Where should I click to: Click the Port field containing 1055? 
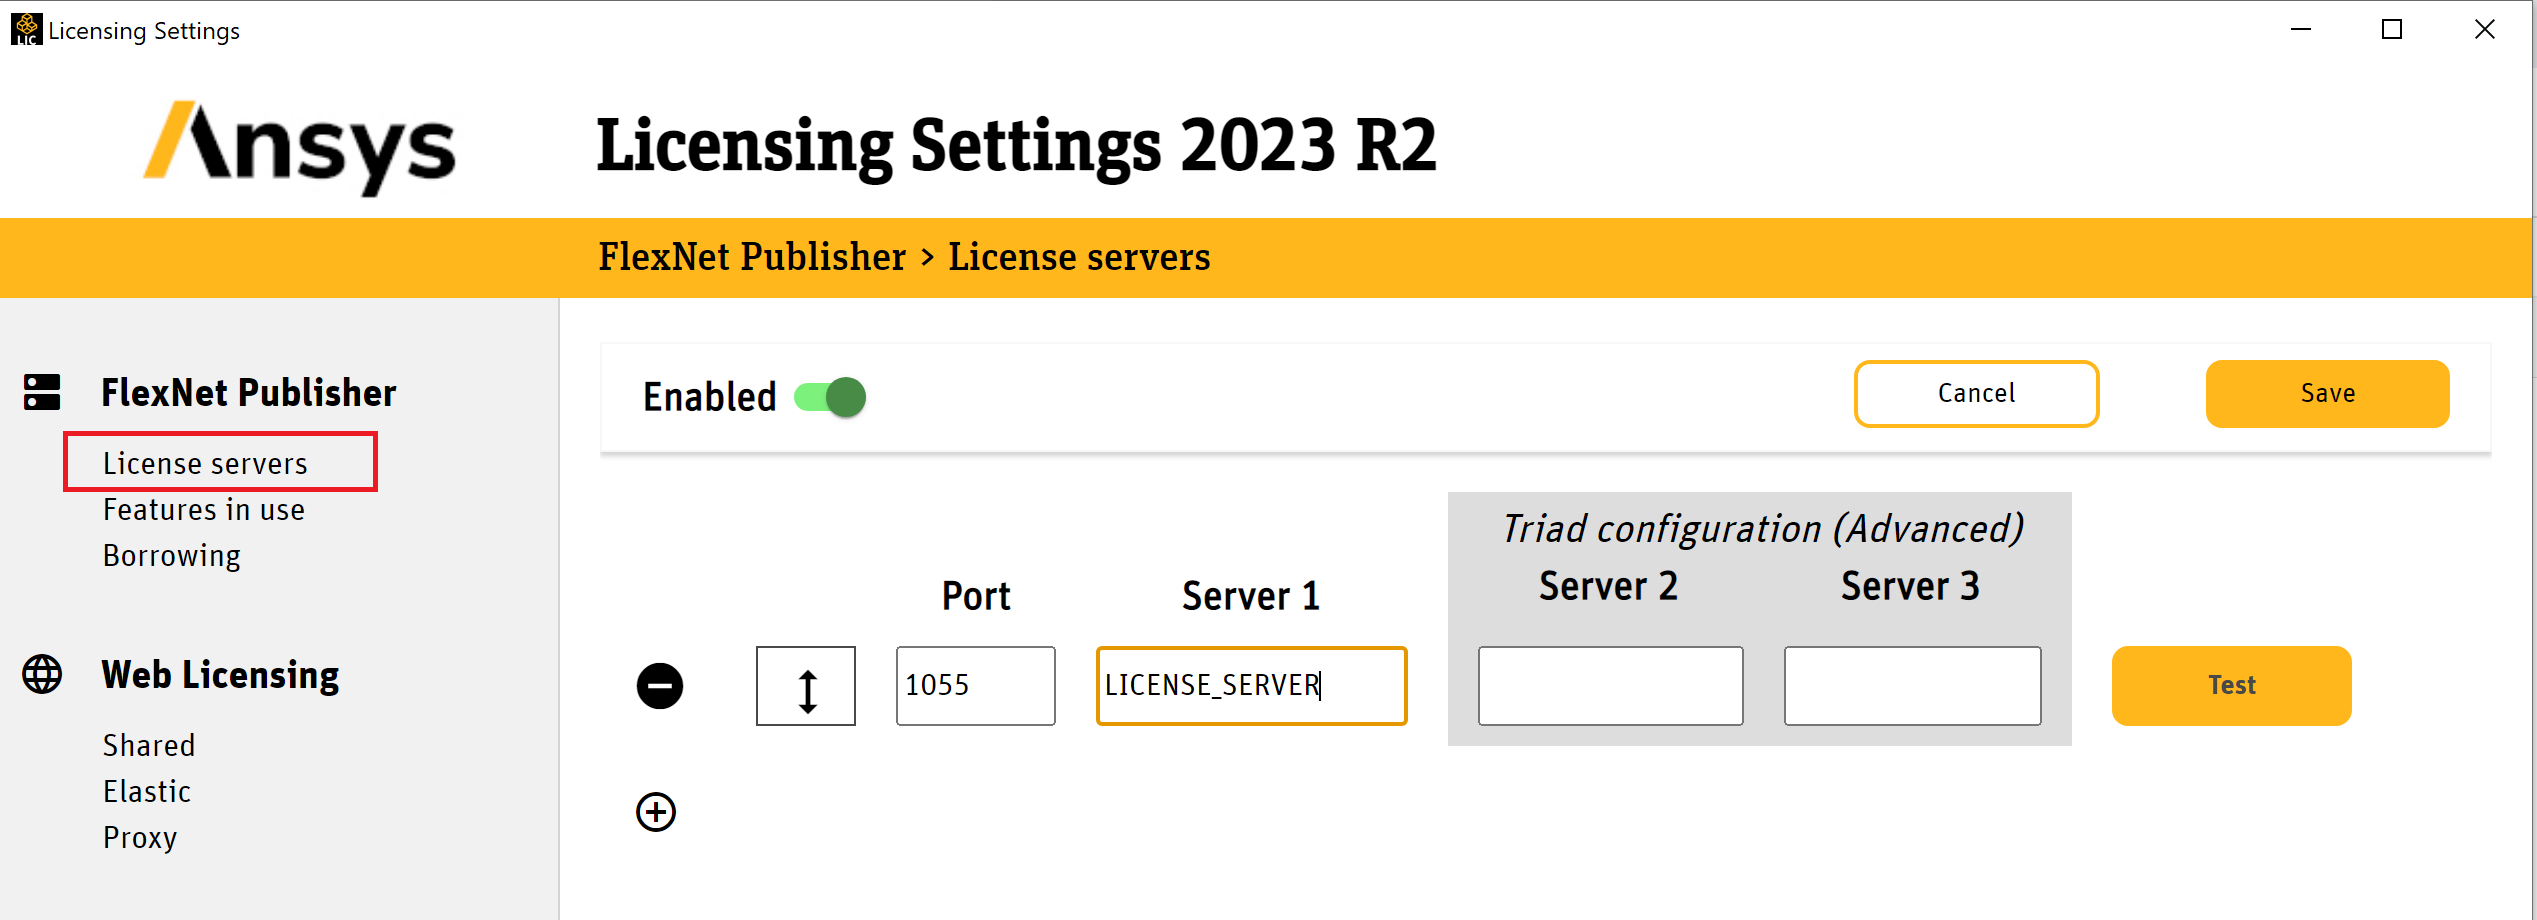point(976,686)
